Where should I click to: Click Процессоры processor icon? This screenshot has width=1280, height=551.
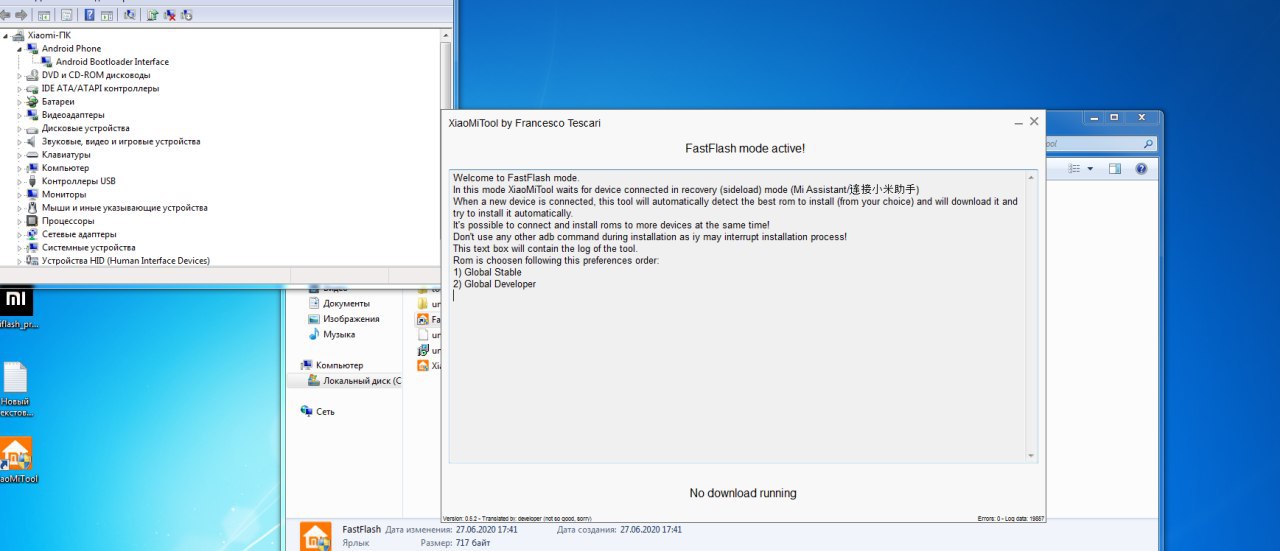(x=32, y=221)
